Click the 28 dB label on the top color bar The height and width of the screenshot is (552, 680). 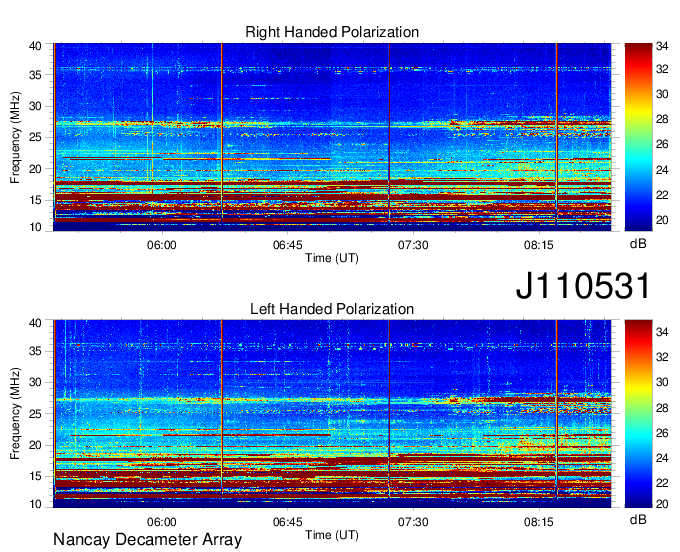coord(662,119)
